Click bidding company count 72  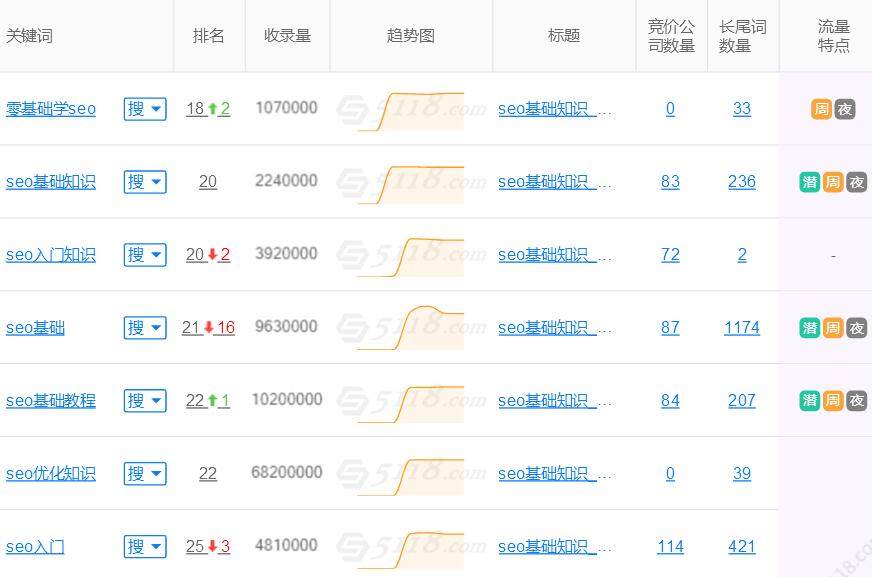670,255
